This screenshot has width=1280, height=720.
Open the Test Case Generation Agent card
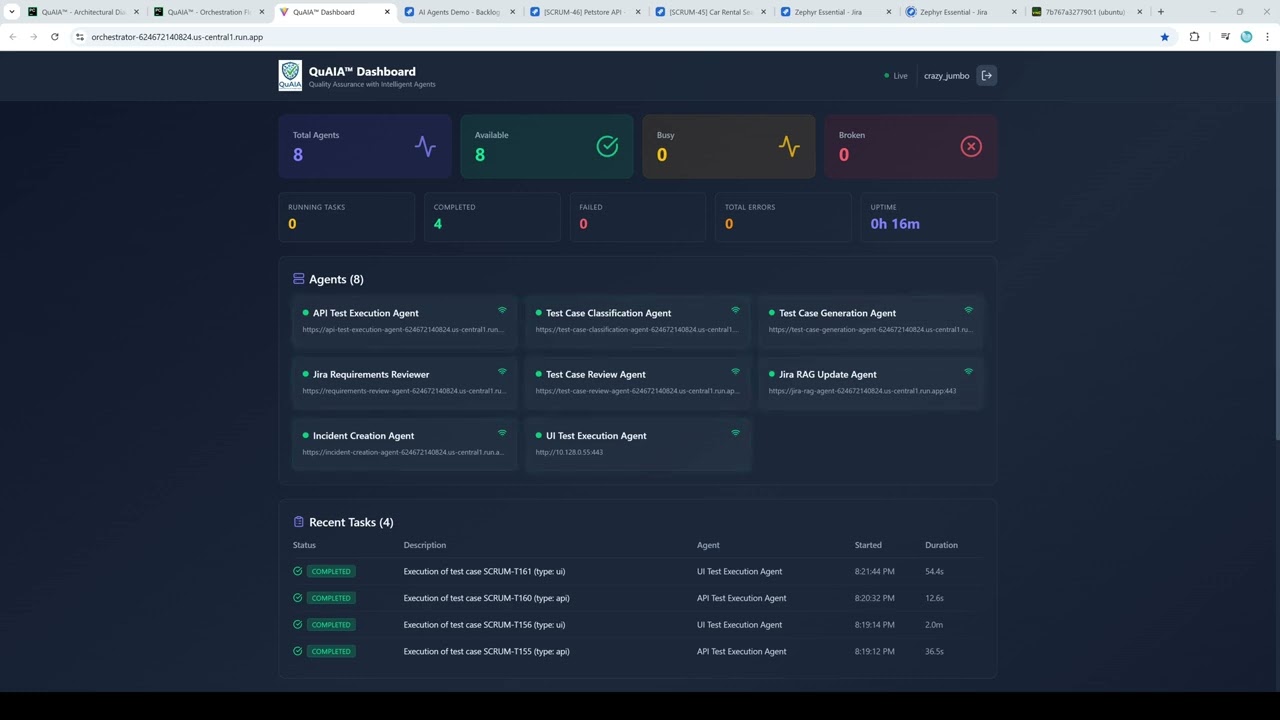[x=870, y=320]
